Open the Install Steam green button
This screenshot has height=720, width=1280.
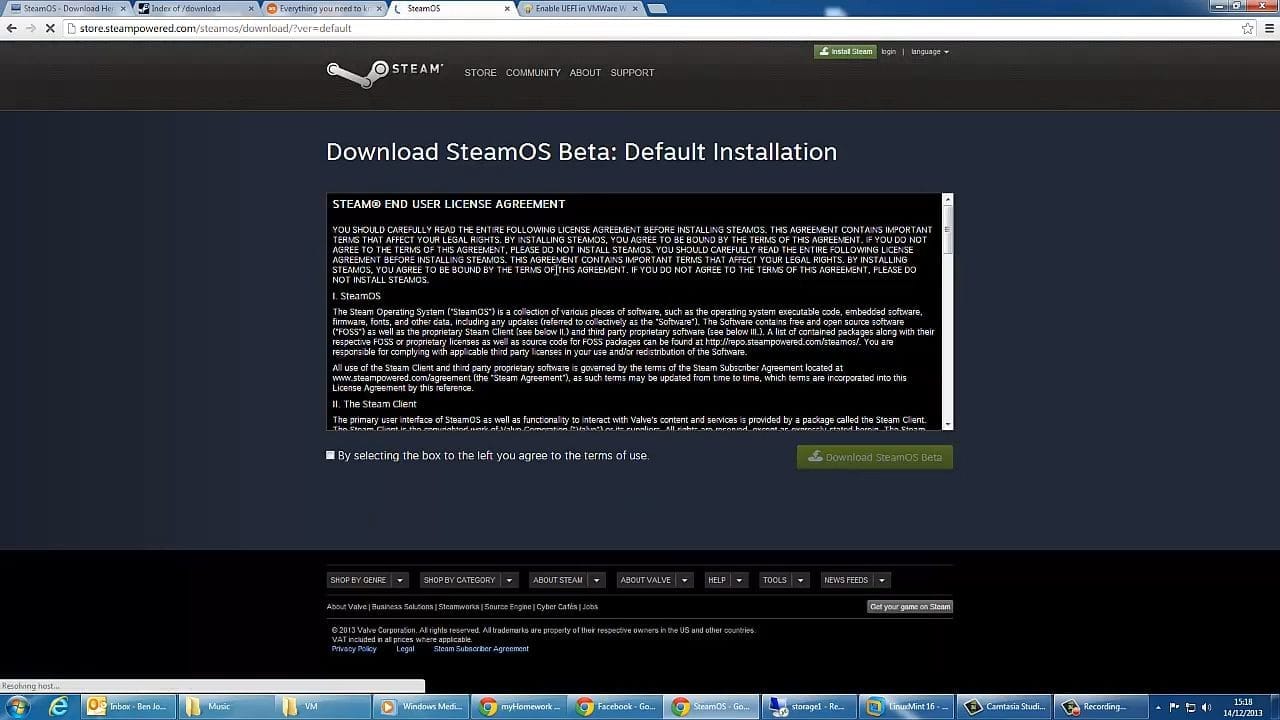pos(845,51)
